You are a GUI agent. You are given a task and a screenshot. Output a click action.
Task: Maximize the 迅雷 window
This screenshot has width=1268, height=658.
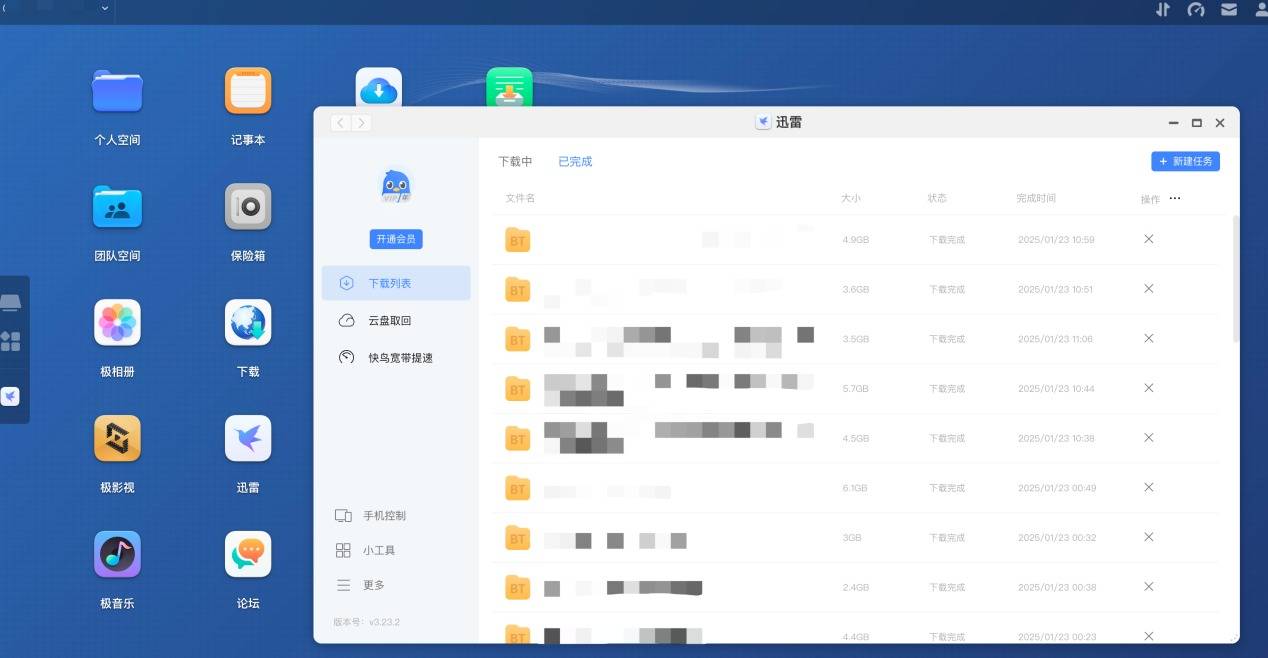point(1196,123)
